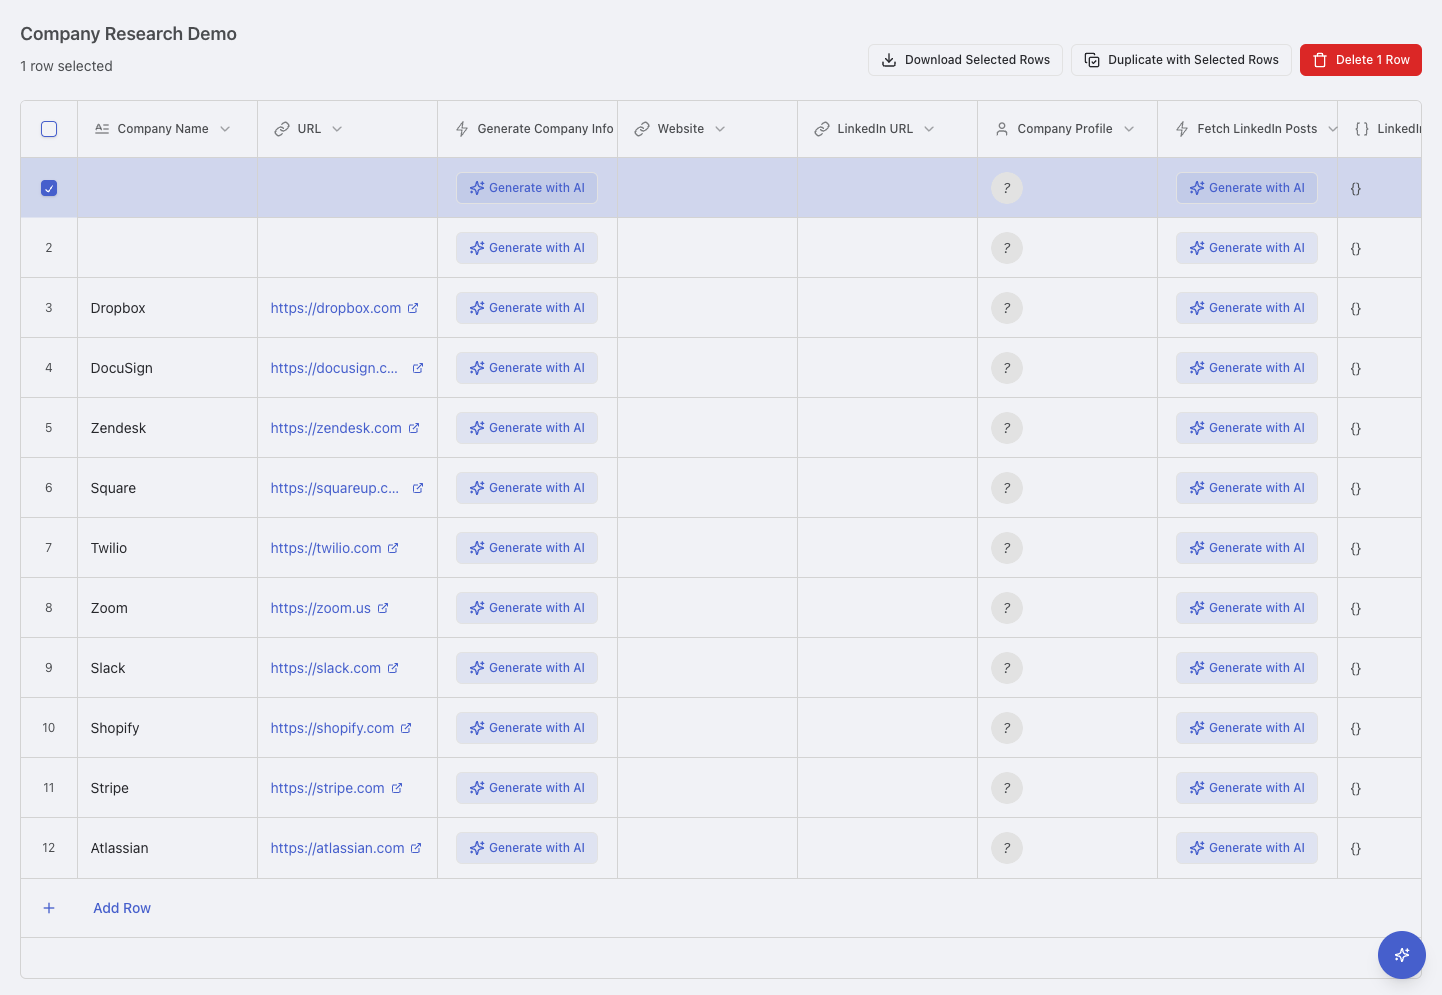Expand LinkedIn URL column menu
The width and height of the screenshot is (1442, 995).
point(929,129)
